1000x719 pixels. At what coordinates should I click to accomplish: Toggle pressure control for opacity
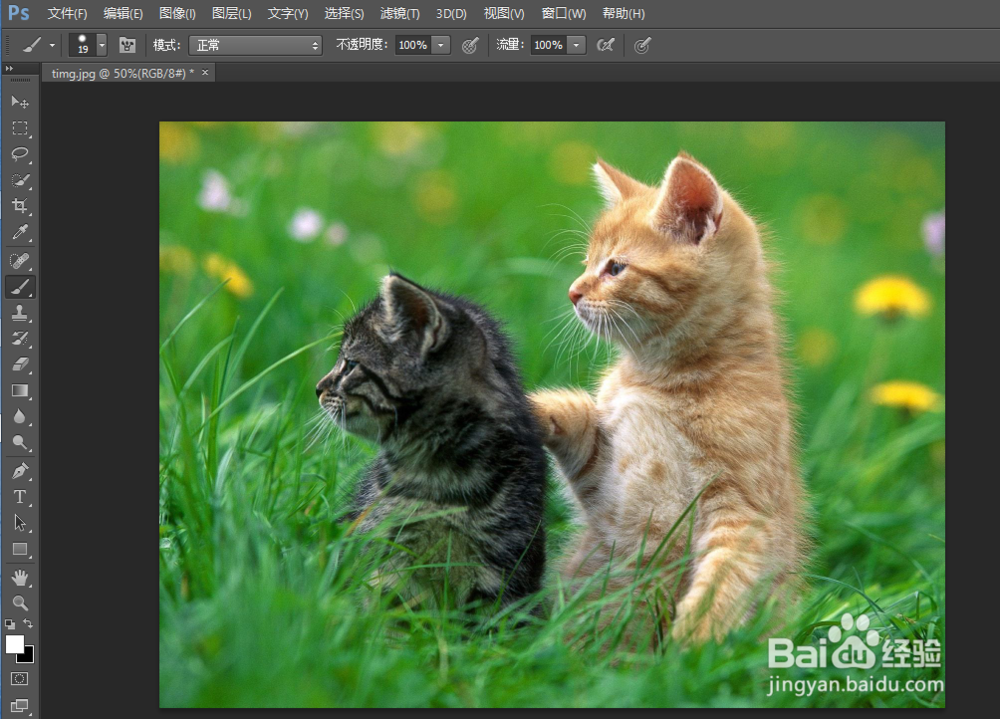coord(470,45)
